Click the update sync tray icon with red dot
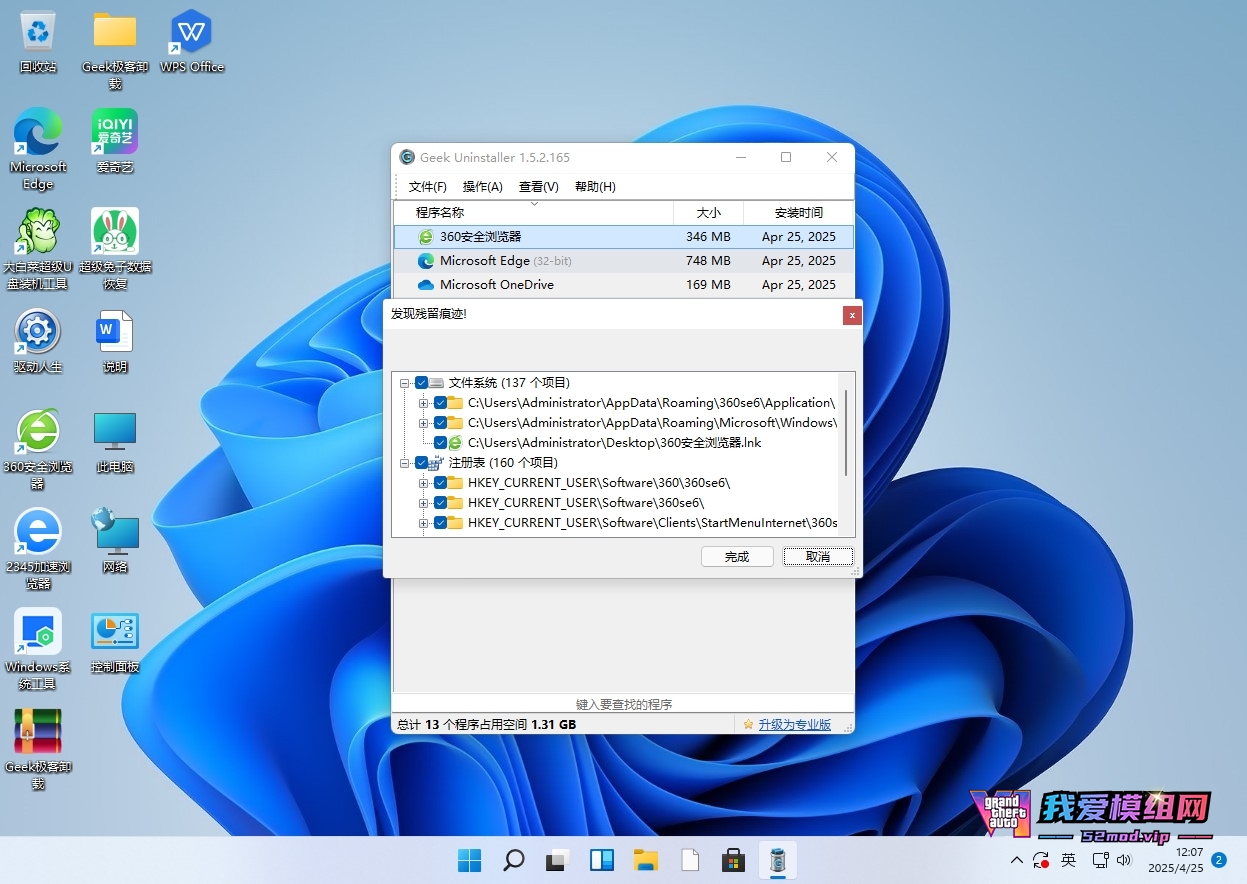 tap(1042, 860)
